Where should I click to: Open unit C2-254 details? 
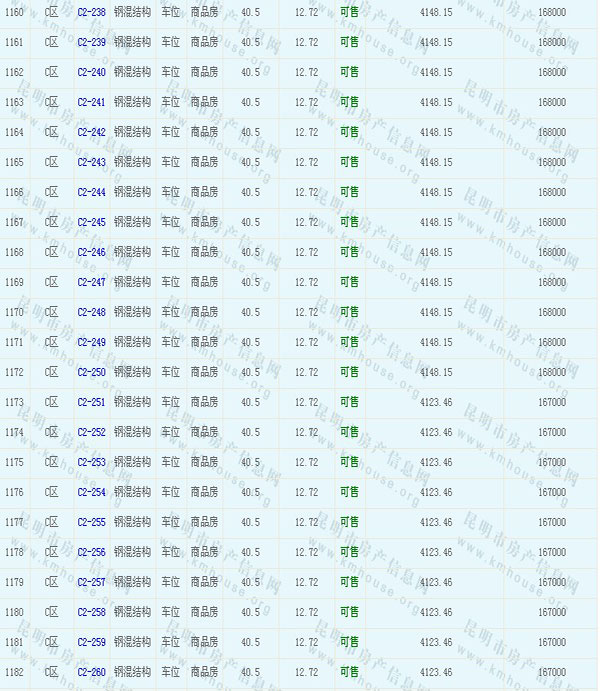[x=91, y=492]
